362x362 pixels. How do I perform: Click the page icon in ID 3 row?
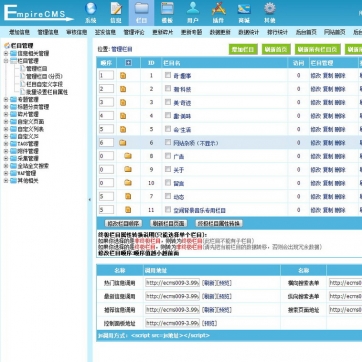[123, 102]
